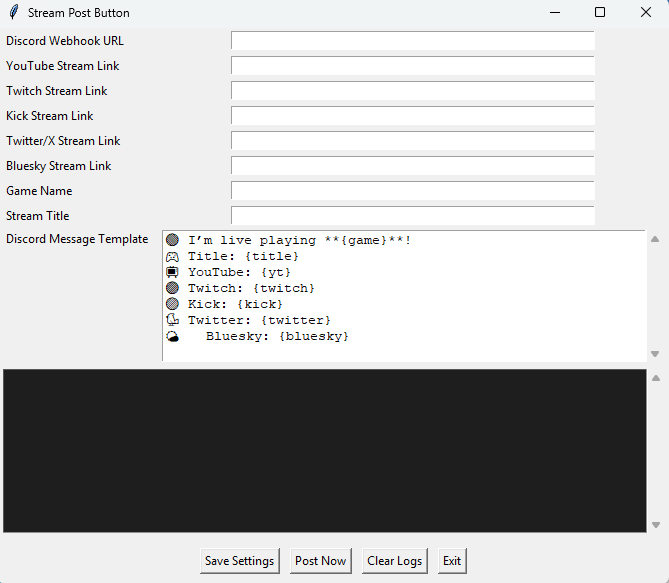
Task: Click the Post Now button
Action: [x=321, y=561]
